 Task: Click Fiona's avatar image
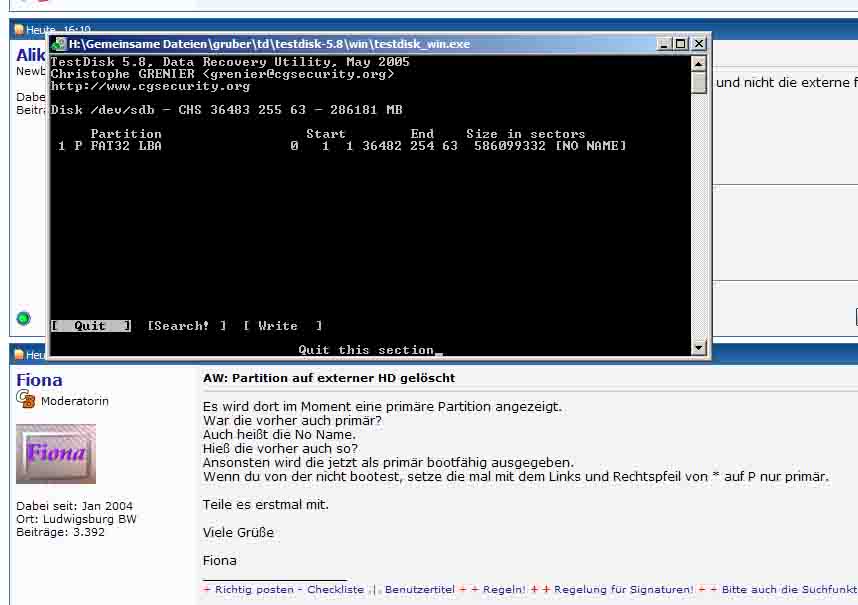point(56,454)
